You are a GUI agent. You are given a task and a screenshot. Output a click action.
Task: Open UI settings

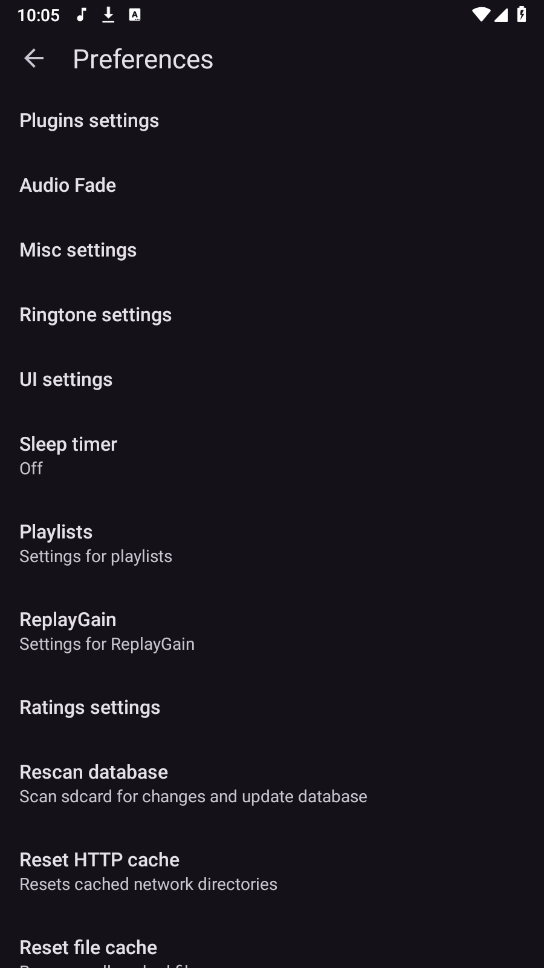[272, 380]
